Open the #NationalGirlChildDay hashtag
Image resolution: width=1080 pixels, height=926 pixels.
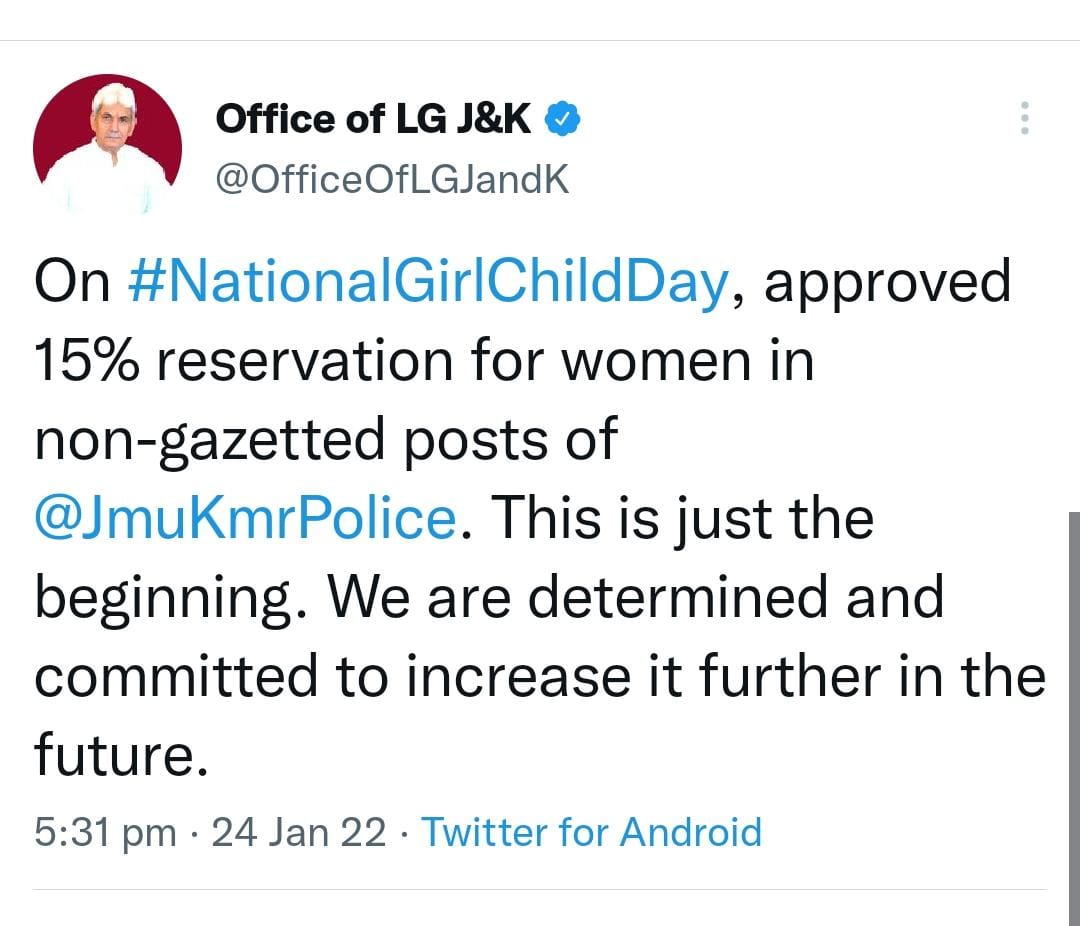tap(428, 281)
